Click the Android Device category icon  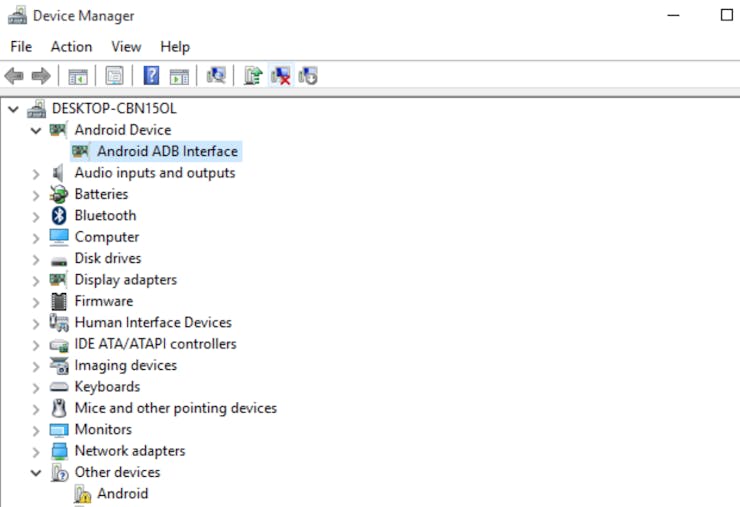tap(58, 130)
